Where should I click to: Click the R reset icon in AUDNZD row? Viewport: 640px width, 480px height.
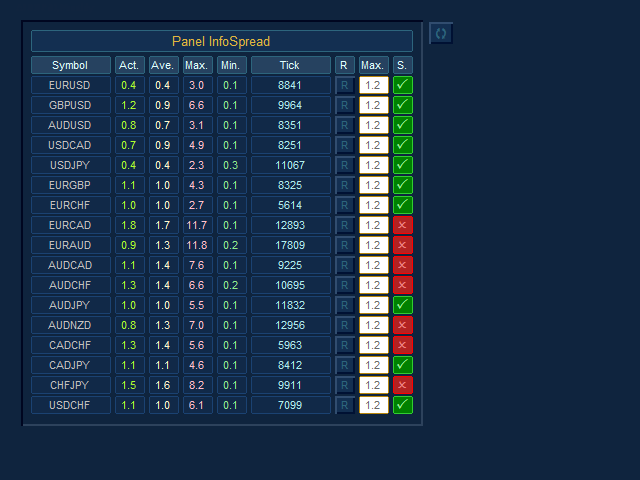coord(345,325)
